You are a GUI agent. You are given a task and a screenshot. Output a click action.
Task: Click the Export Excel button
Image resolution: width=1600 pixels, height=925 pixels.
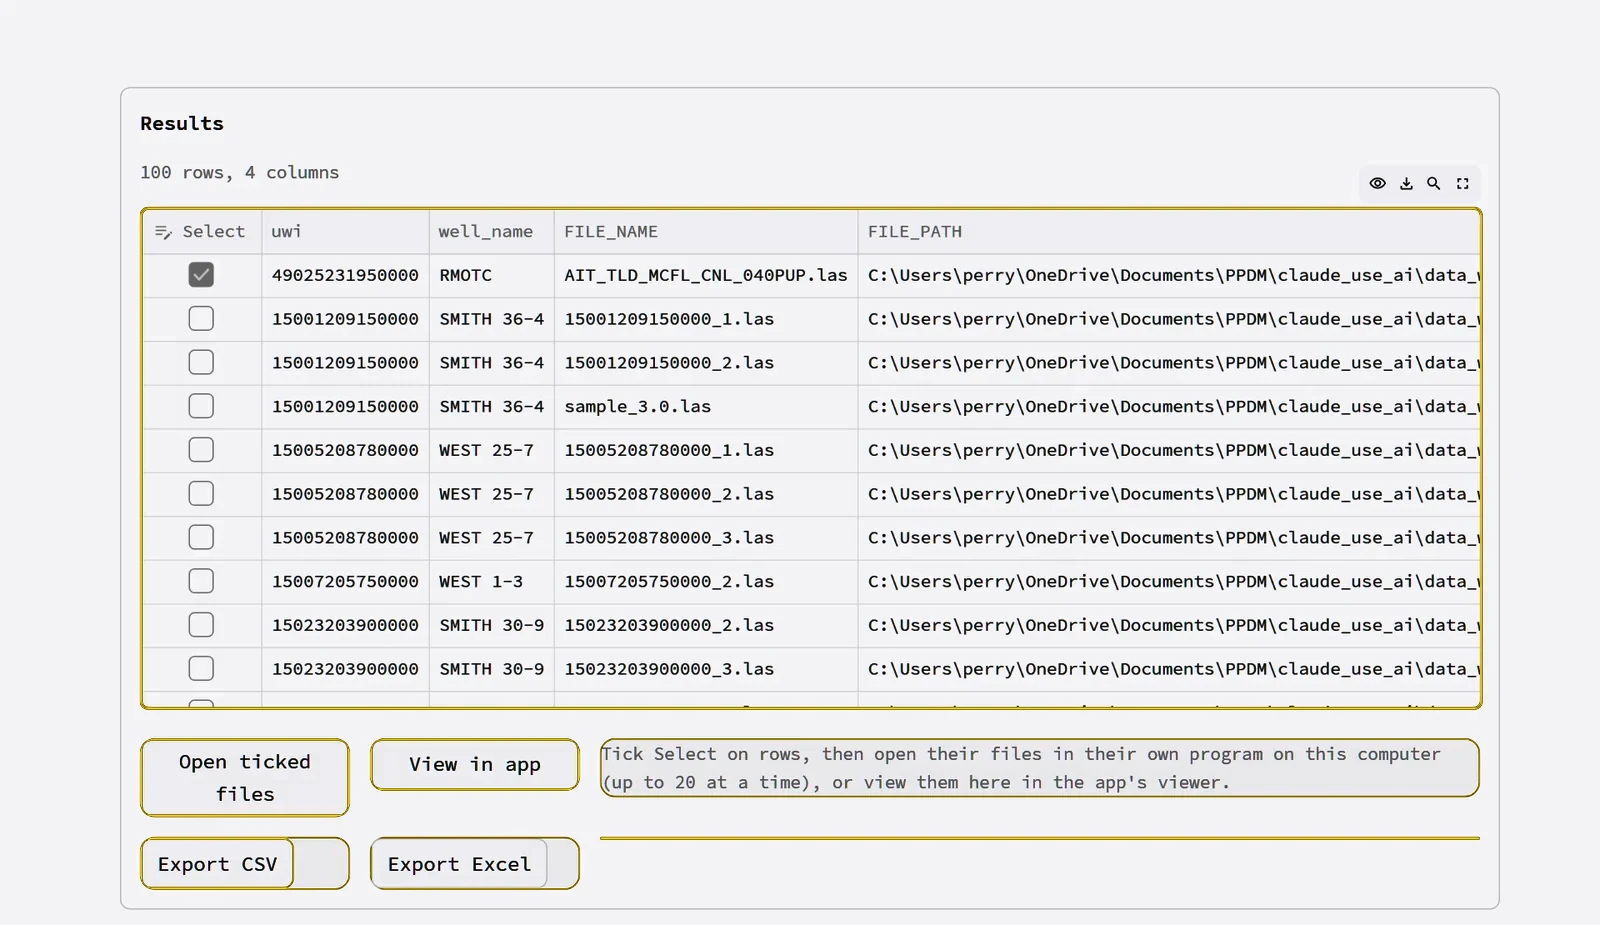[460, 864]
